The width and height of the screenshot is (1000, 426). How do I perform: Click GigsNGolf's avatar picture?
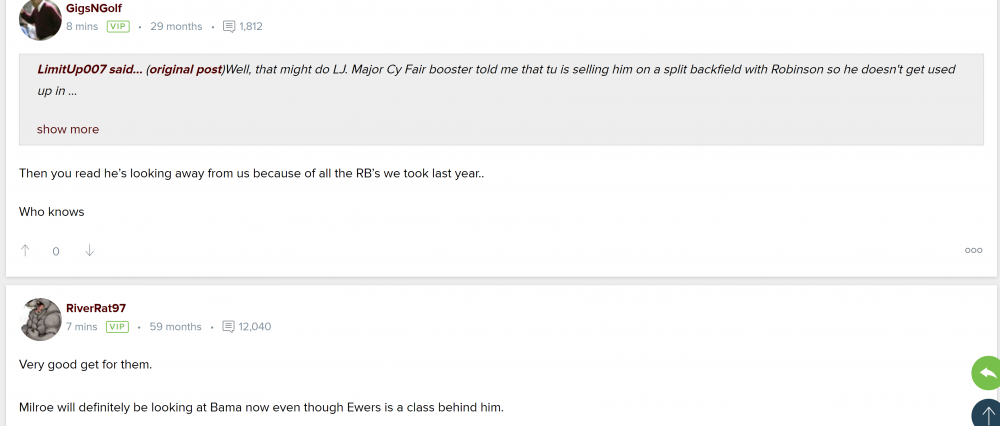click(40, 19)
